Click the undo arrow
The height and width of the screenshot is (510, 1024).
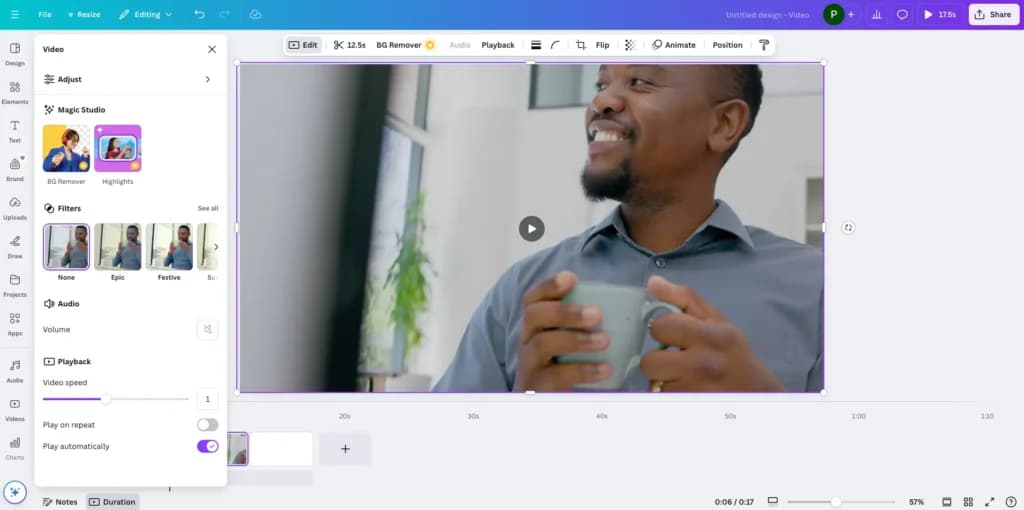pyautogui.click(x=199, y=14)
